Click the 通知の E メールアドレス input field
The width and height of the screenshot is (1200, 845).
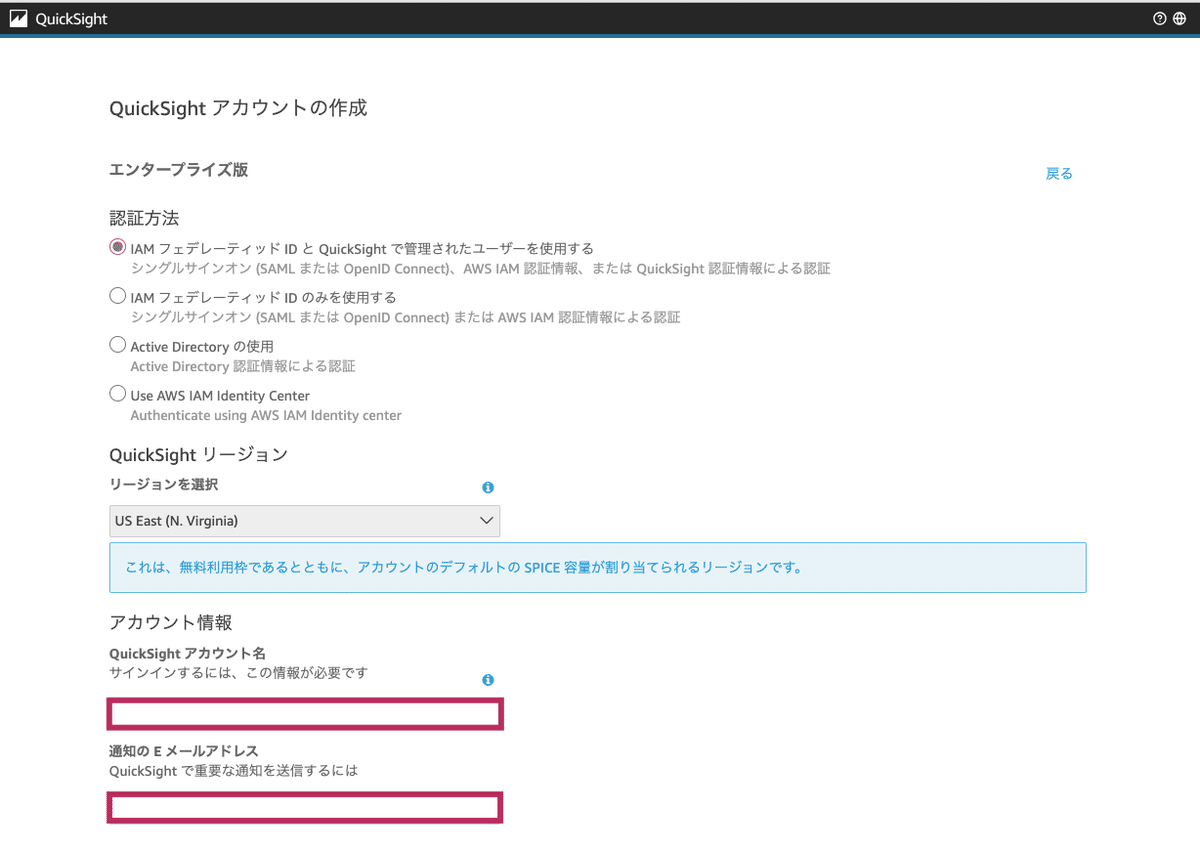click(304, 807)
